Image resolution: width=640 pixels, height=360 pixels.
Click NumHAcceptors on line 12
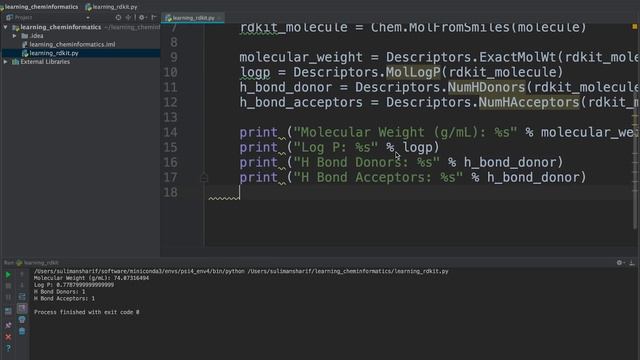tap(529, 102)
